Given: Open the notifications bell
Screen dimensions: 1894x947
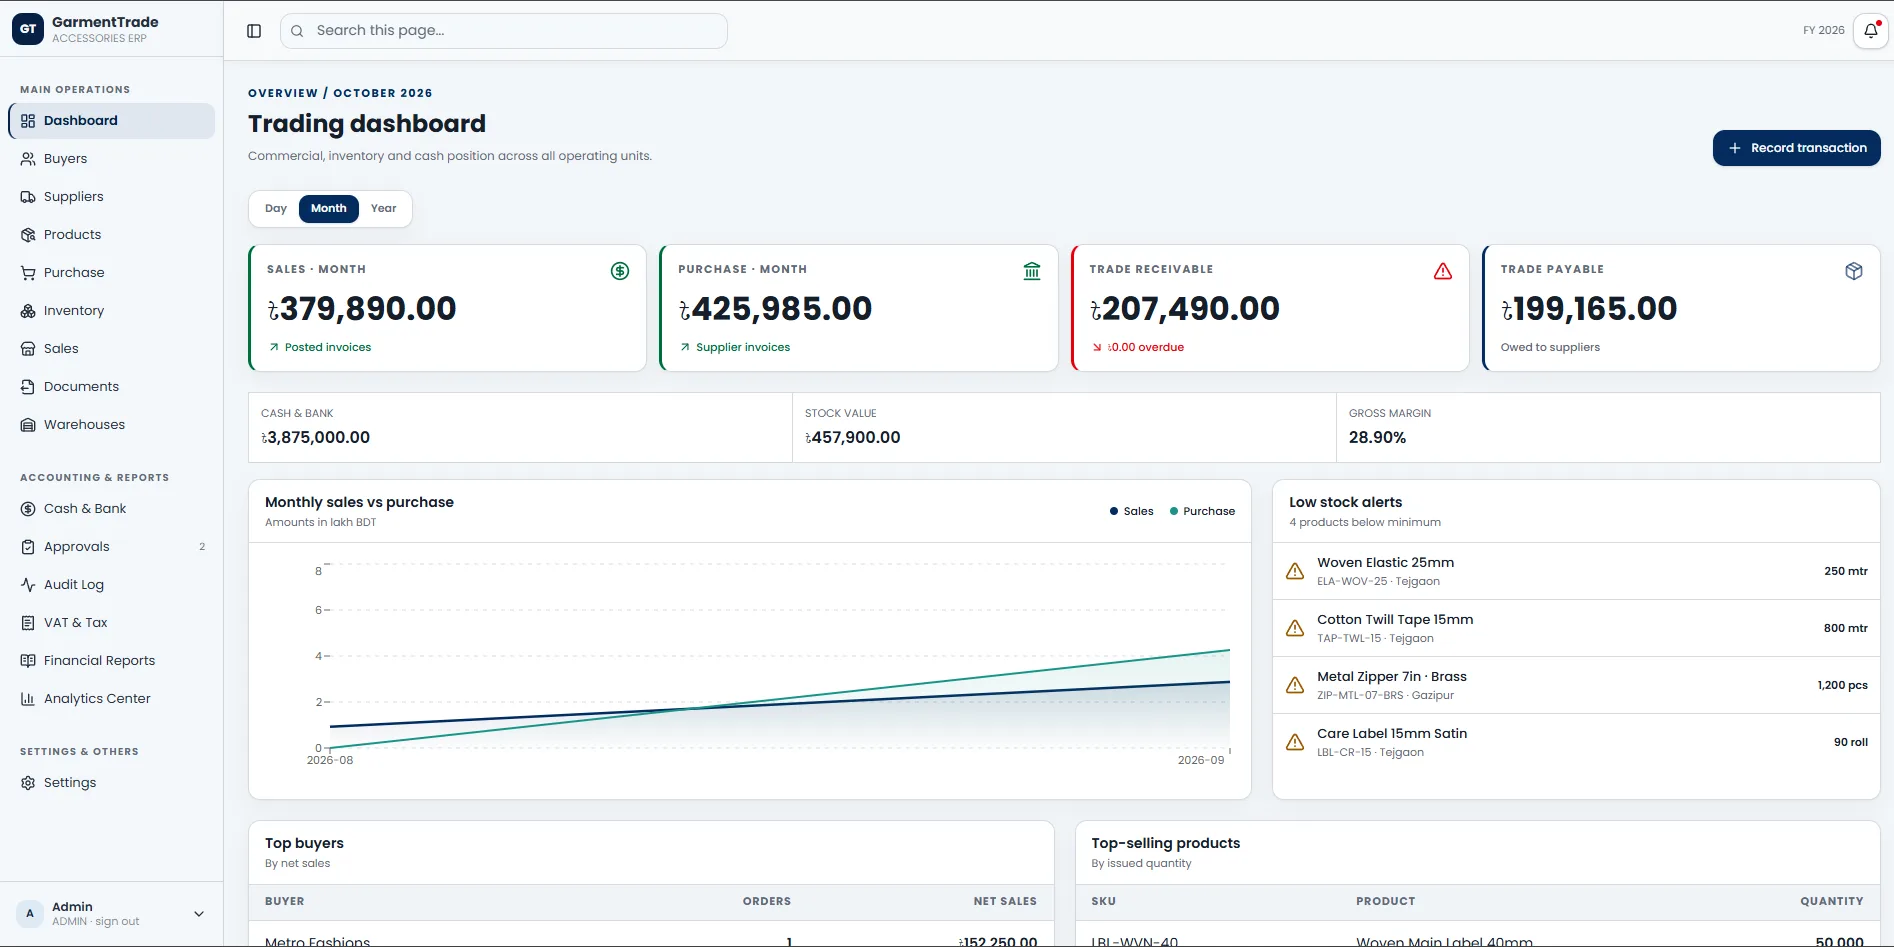Looking at the screenshot, I should pyautogui.click(x=1870, y=31).
